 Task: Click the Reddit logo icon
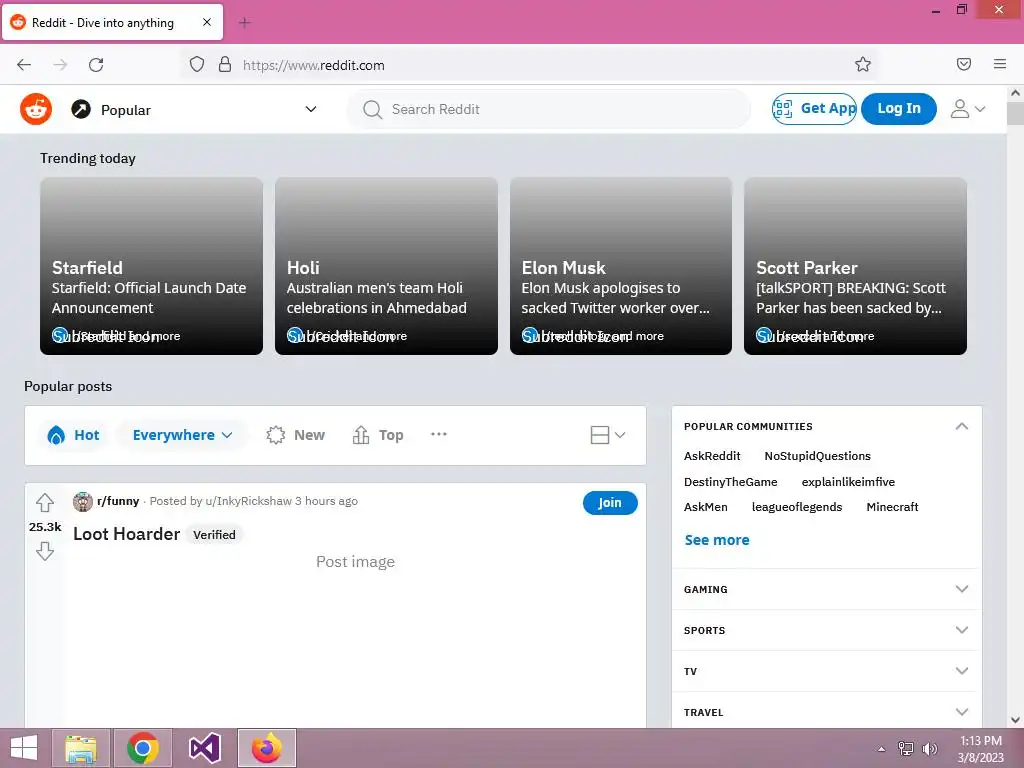pos(36,109)
